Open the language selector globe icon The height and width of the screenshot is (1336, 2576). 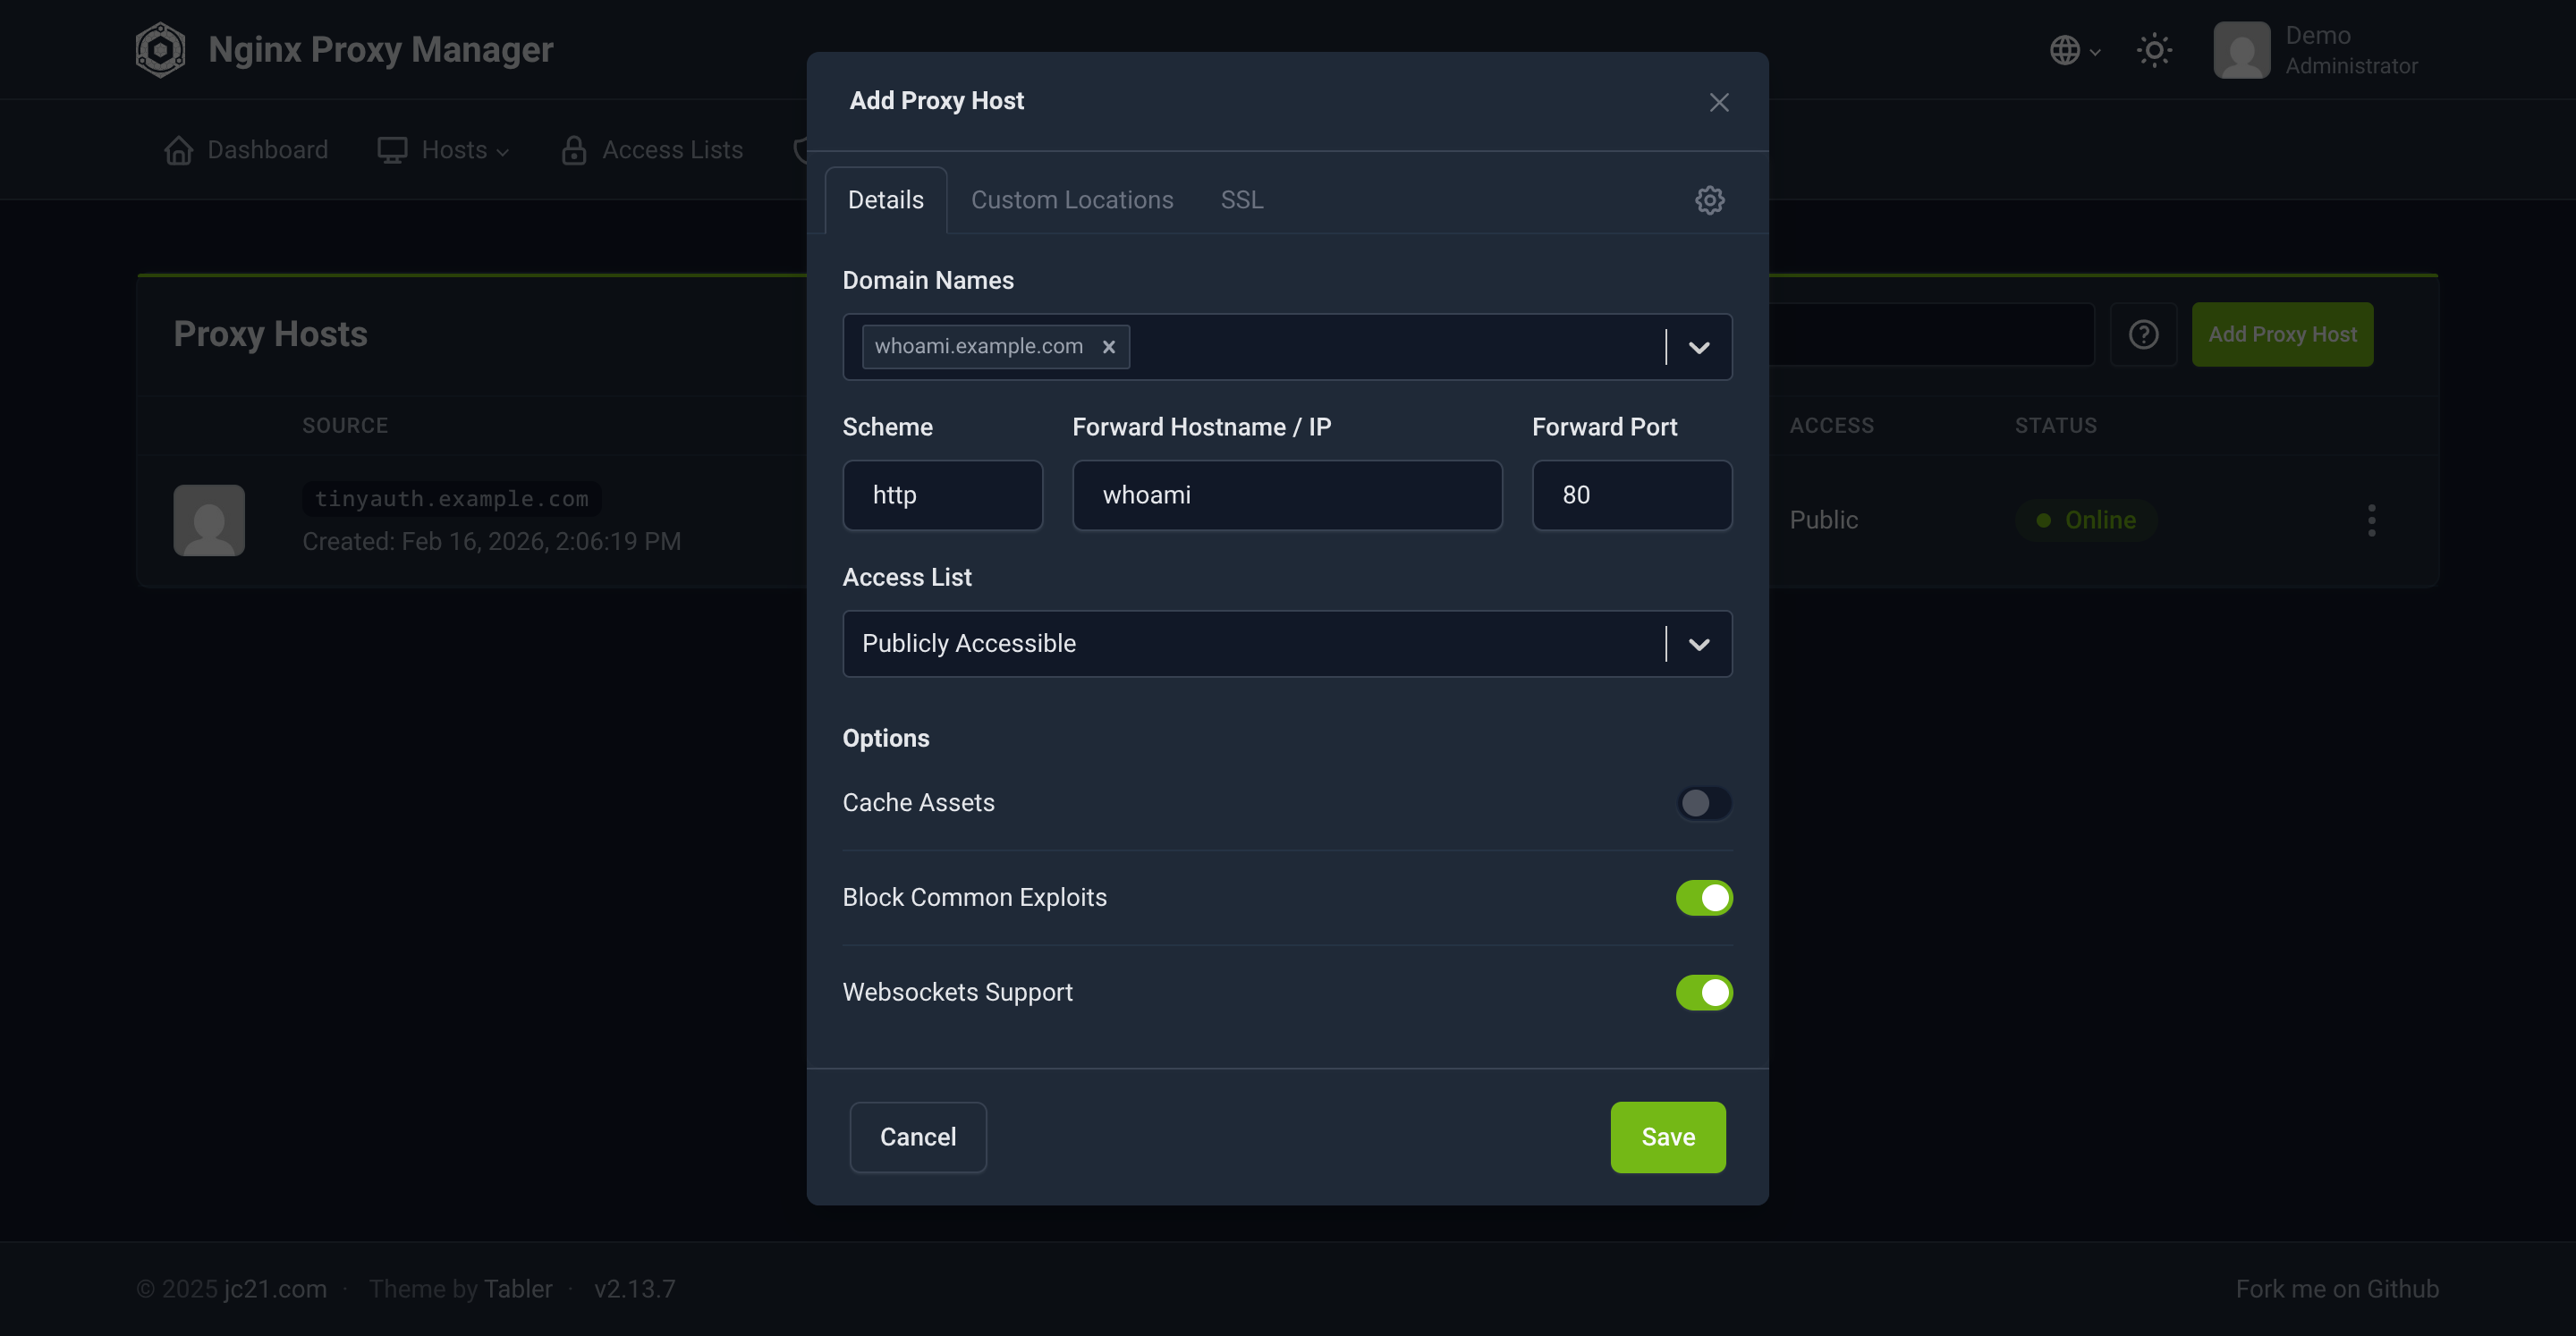(2068, 50)
